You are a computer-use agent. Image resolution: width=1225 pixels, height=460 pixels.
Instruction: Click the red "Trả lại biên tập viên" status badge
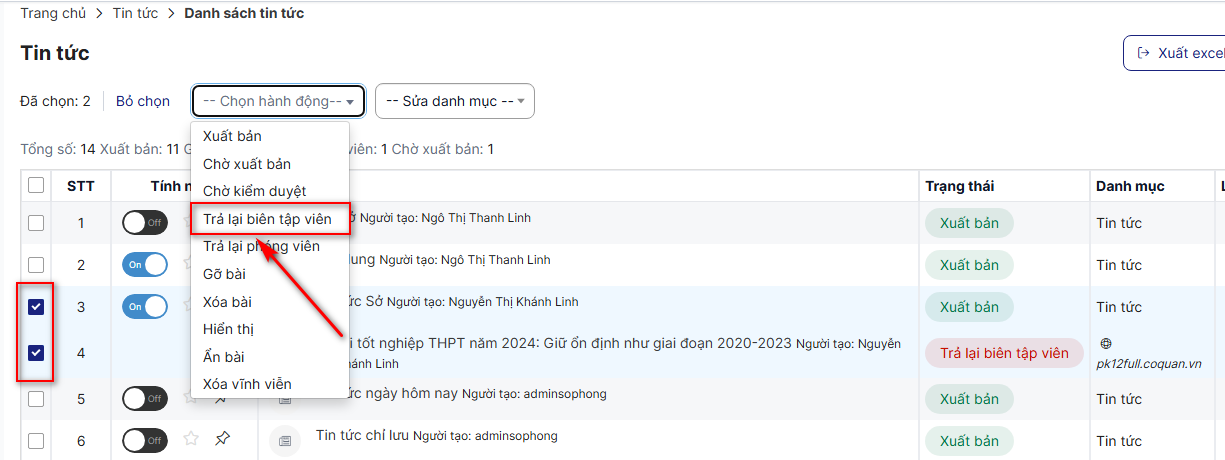(1004, 353)
